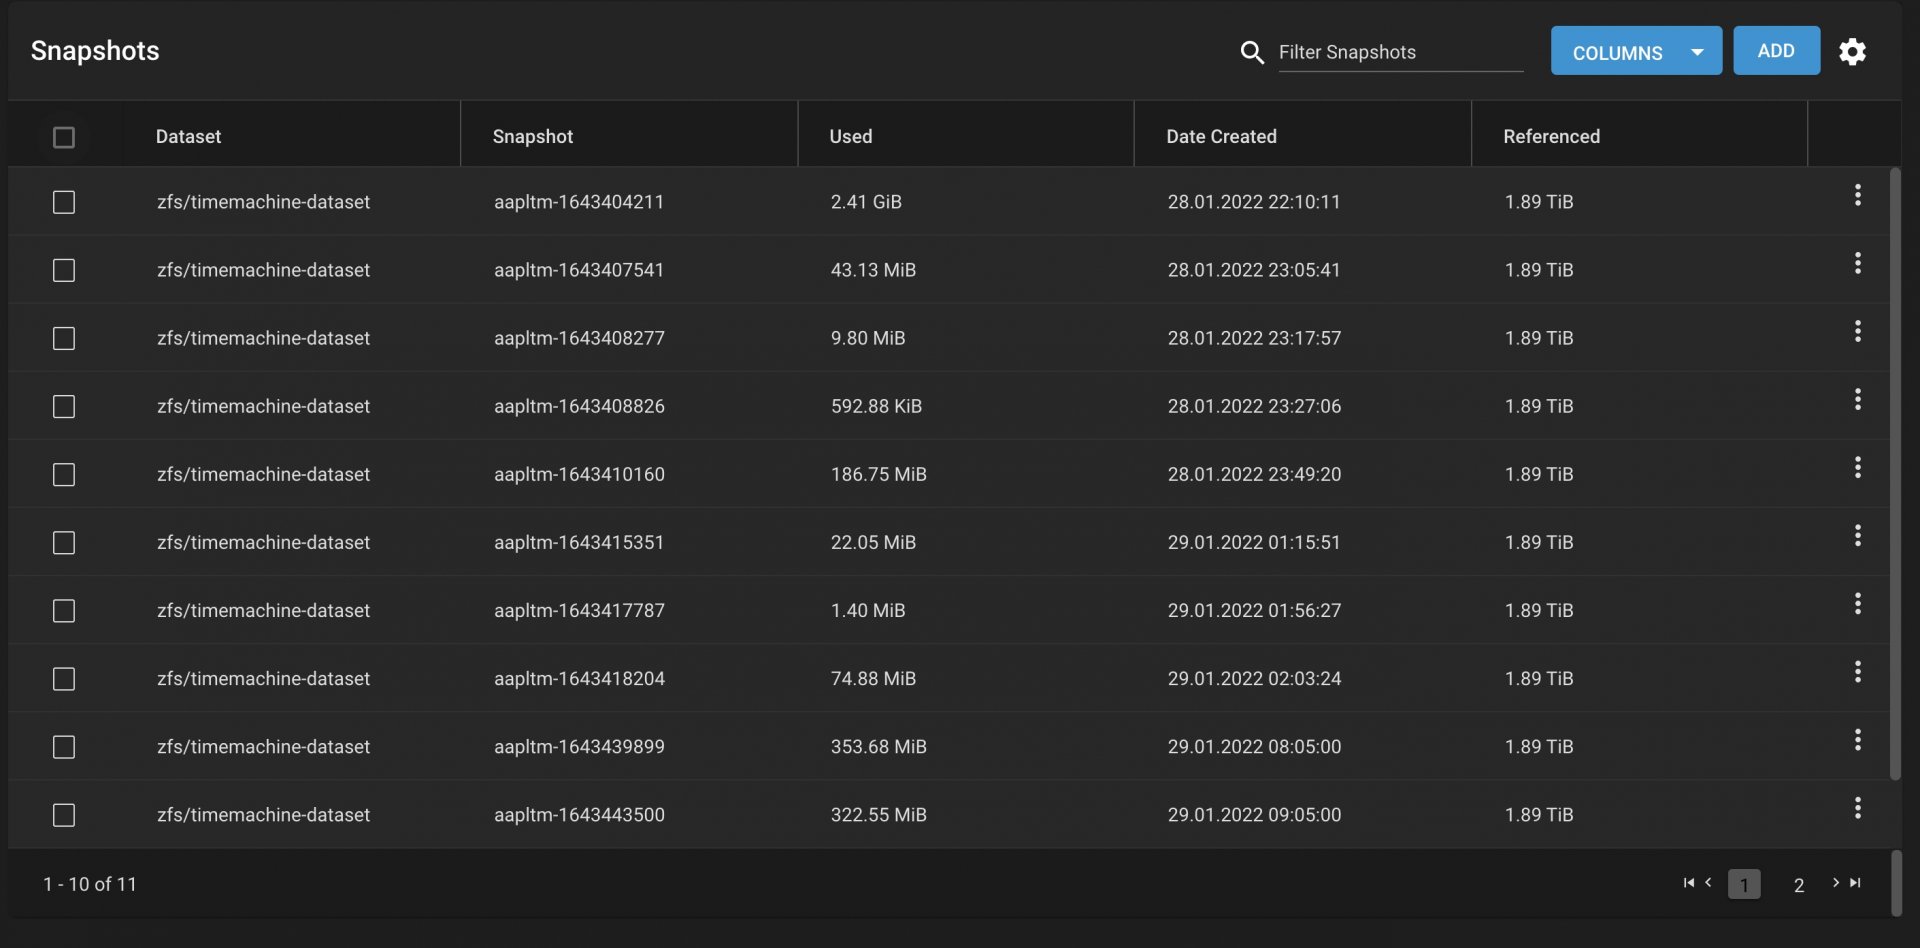The height and width of the screenshot is (948, 1920).
Task: Click date 28.01.2022 23:49:20
Action: [x=1254, y=474]
